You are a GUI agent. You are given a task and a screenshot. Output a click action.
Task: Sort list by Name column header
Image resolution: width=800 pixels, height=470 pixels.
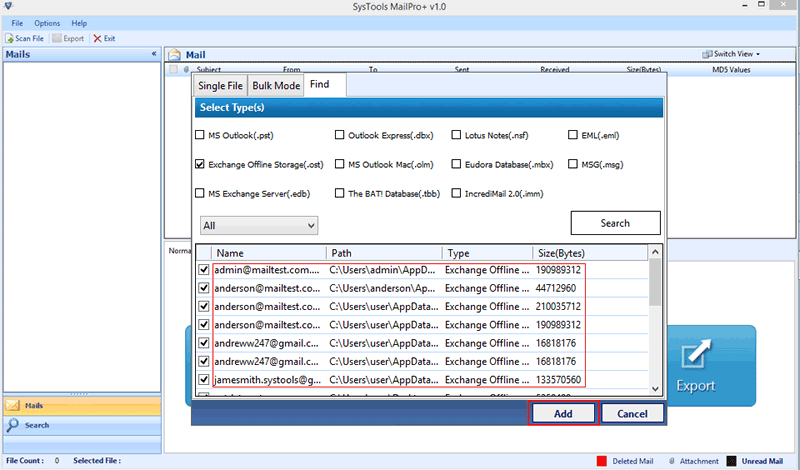pos(269,253)
